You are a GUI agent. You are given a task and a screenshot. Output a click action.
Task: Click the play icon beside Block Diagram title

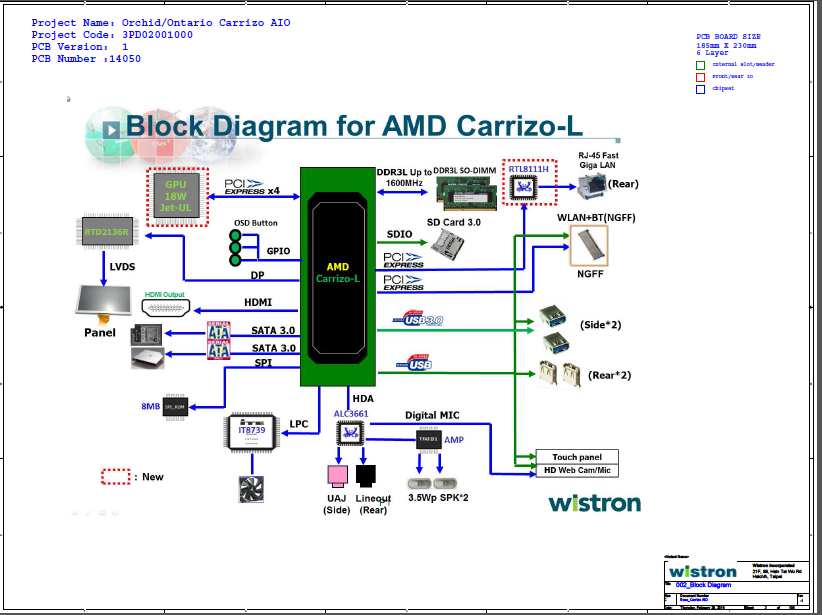111,130
